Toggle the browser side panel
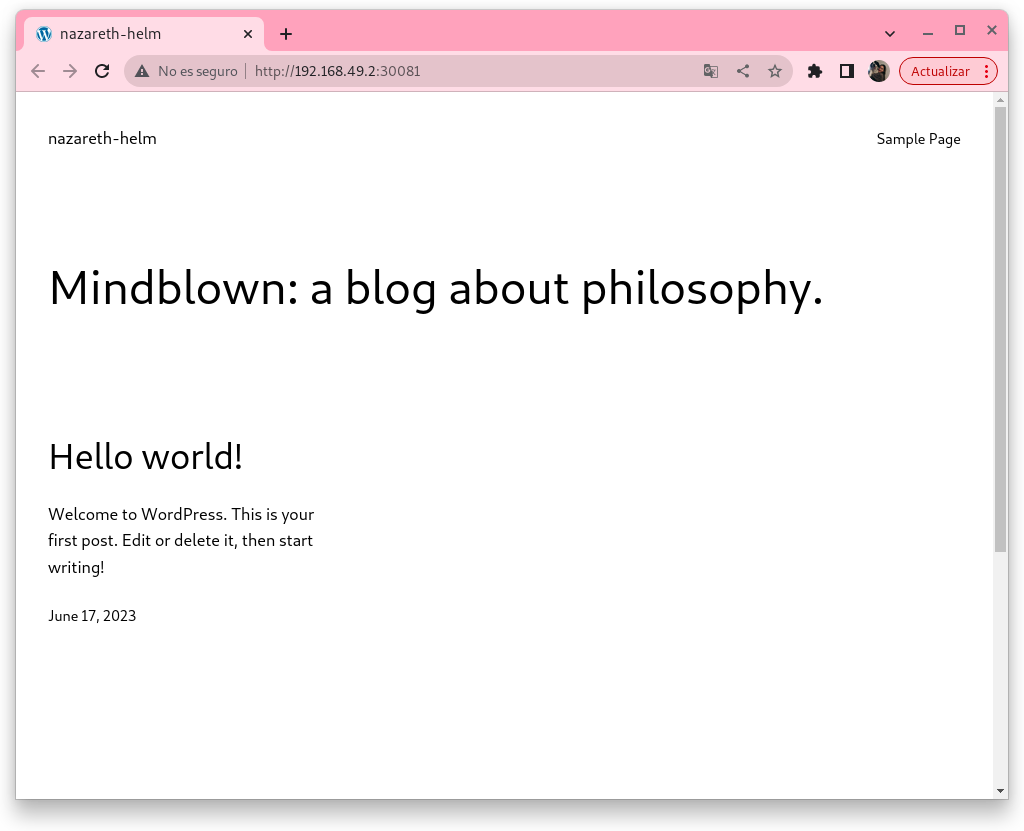This screenshot has width=1024, height=831. [x=847, y=71]
